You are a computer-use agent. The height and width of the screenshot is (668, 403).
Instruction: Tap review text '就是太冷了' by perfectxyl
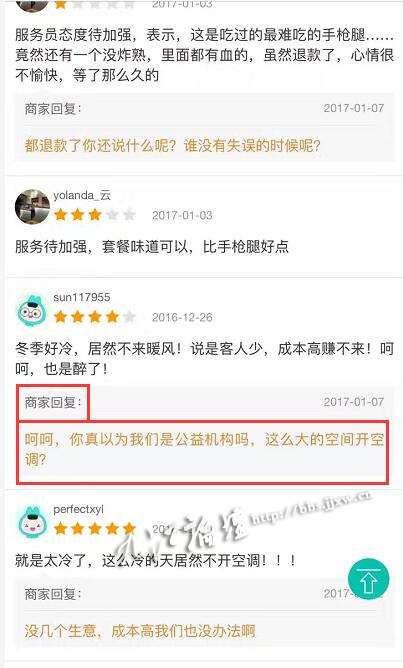tap(156, 561)
